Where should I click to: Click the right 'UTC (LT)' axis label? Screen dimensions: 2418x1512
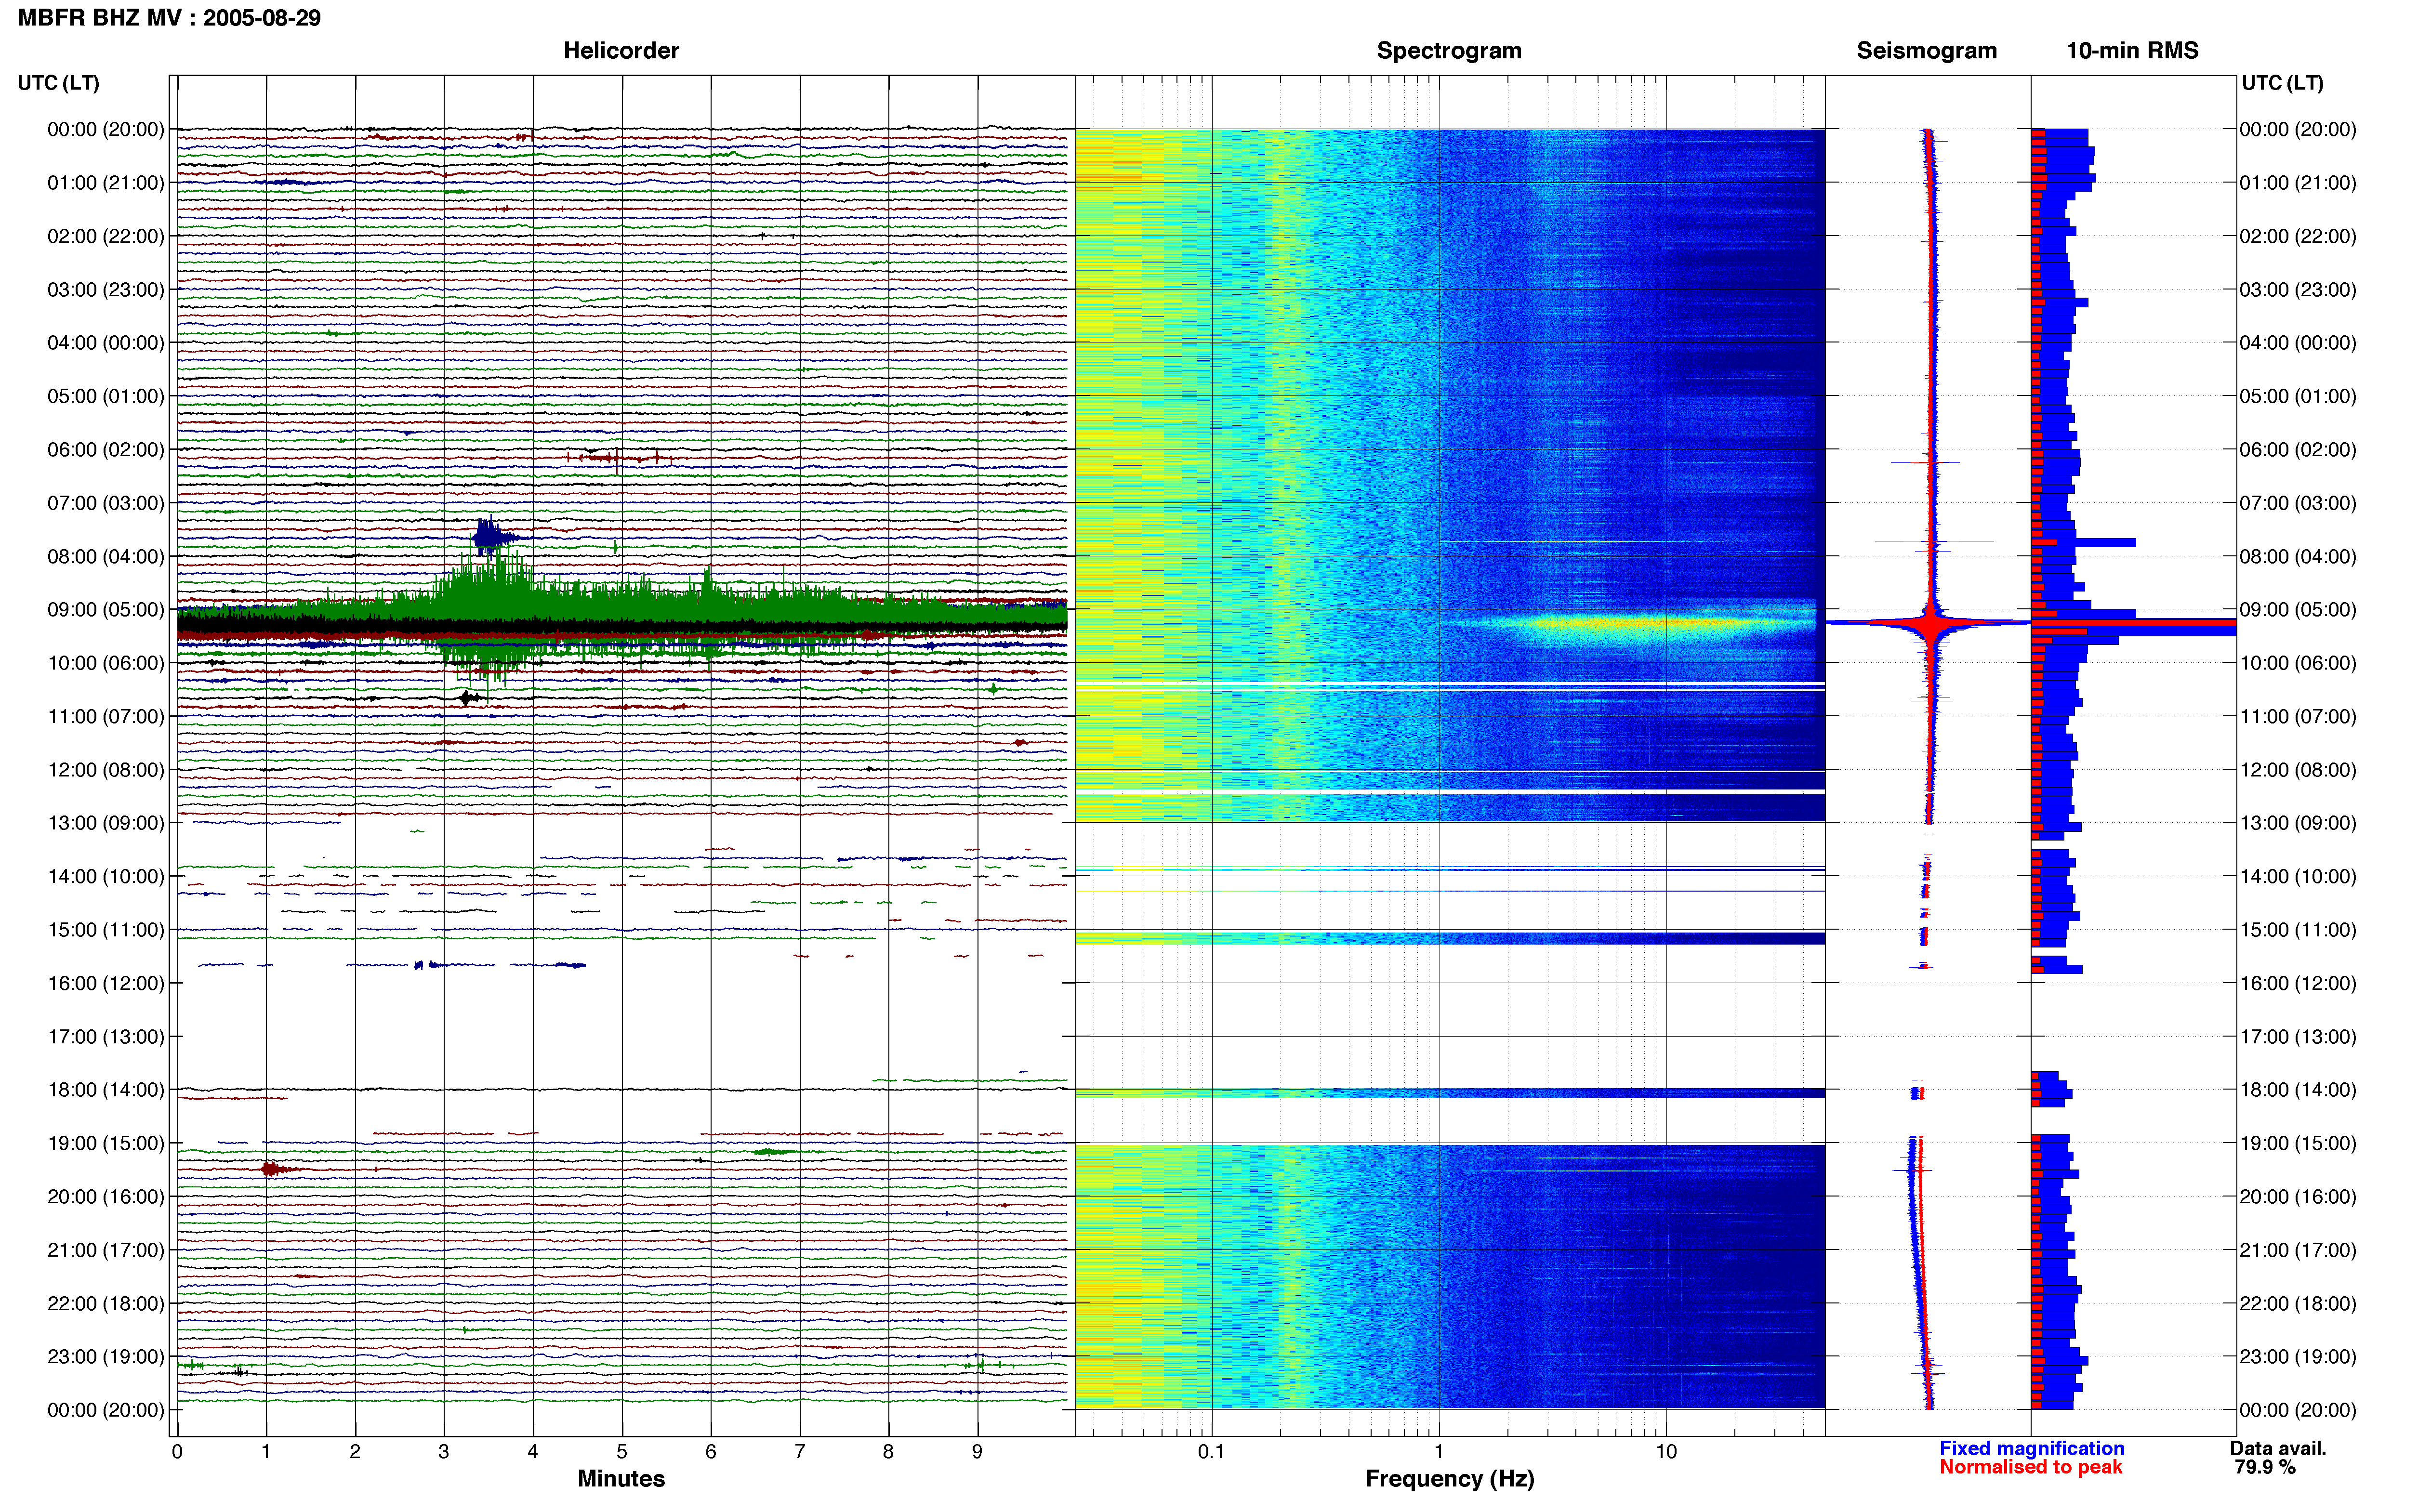pyautogui.click(x=2282, y=83)
